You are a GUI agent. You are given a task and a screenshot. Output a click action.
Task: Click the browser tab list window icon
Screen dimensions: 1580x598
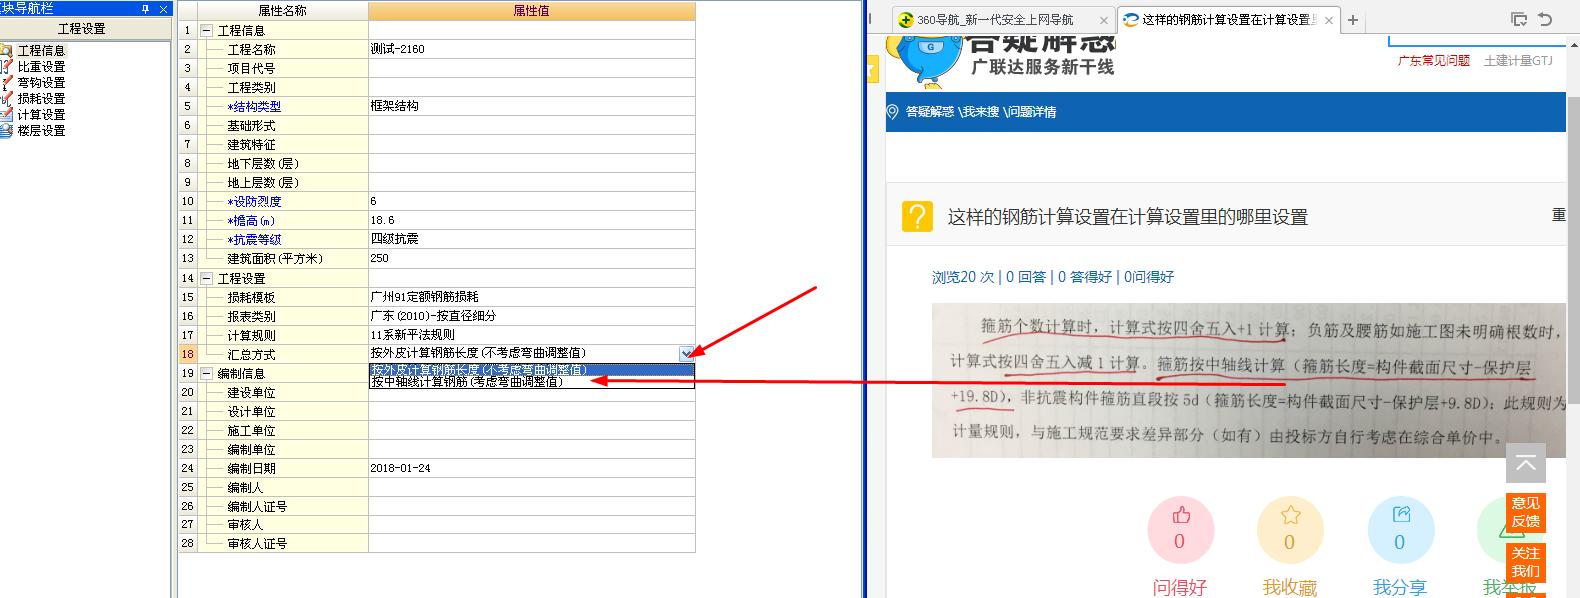click(1519, 20)
